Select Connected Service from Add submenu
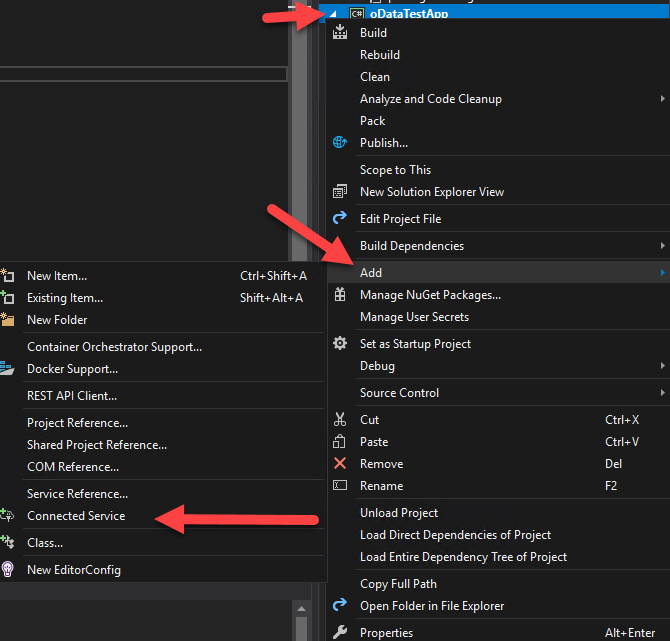 76,516
